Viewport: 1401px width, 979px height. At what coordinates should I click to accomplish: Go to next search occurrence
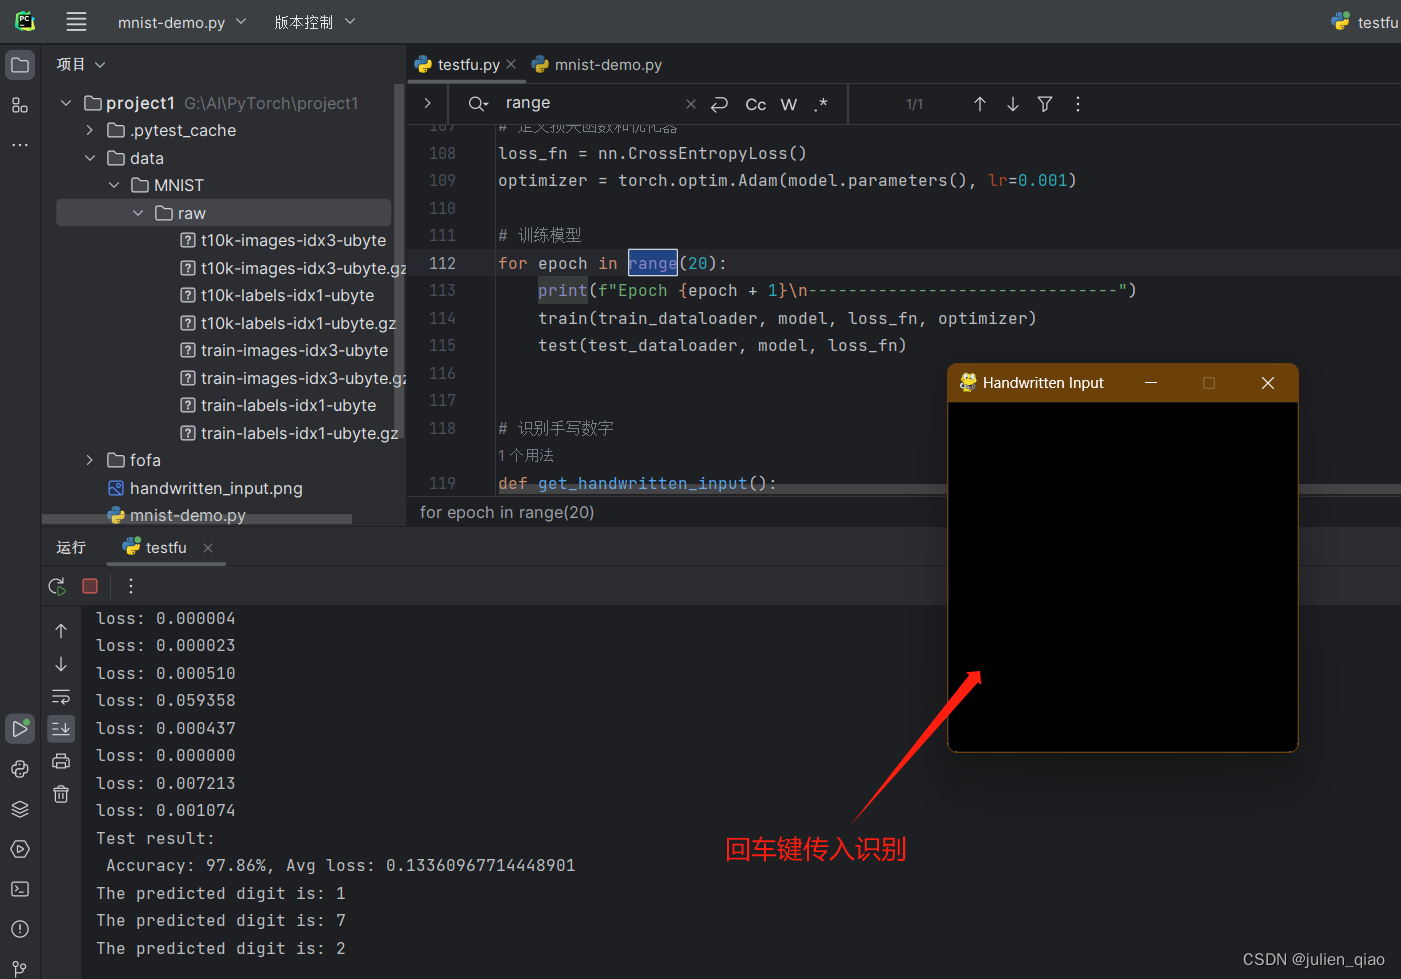tap(1013, 104)
